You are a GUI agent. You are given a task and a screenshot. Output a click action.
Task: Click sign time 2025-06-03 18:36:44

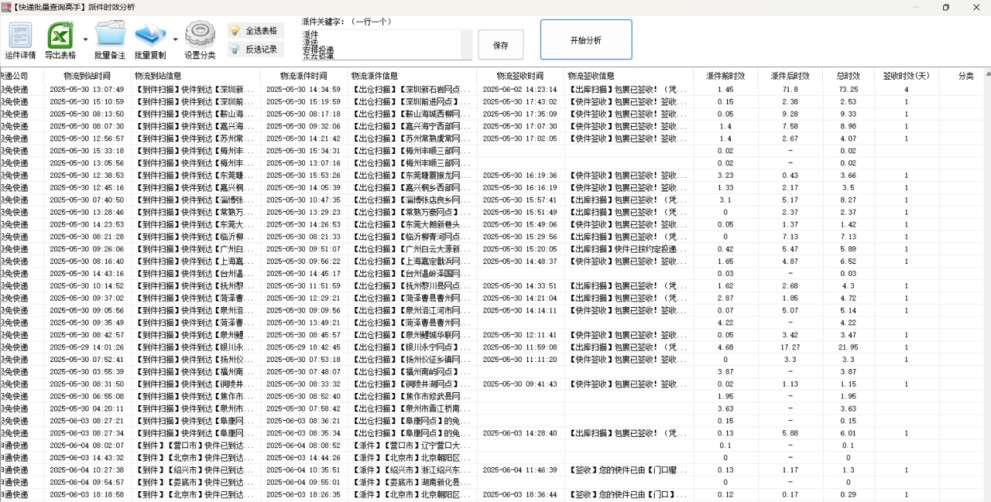[520, 494]
